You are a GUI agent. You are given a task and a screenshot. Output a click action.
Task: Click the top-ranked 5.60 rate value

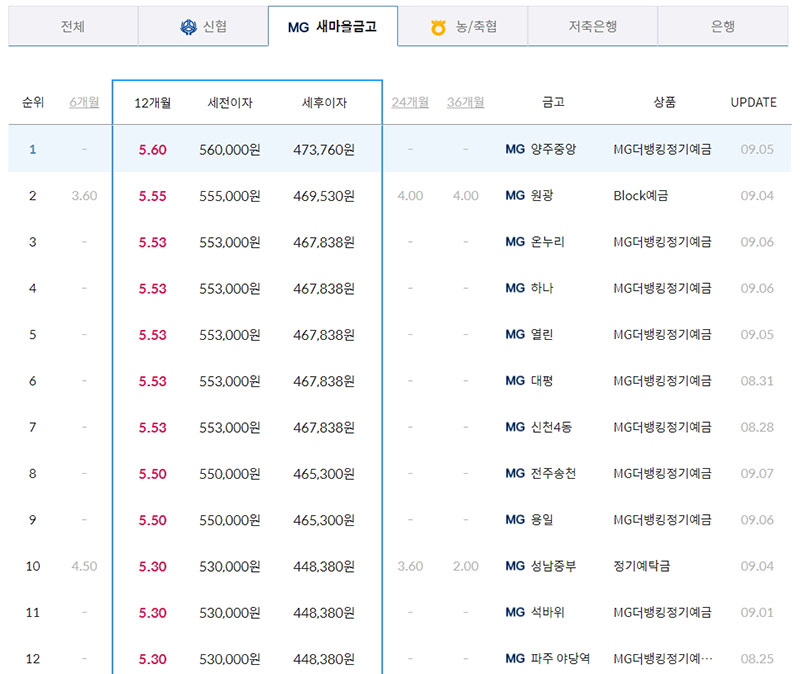point(154,148)
